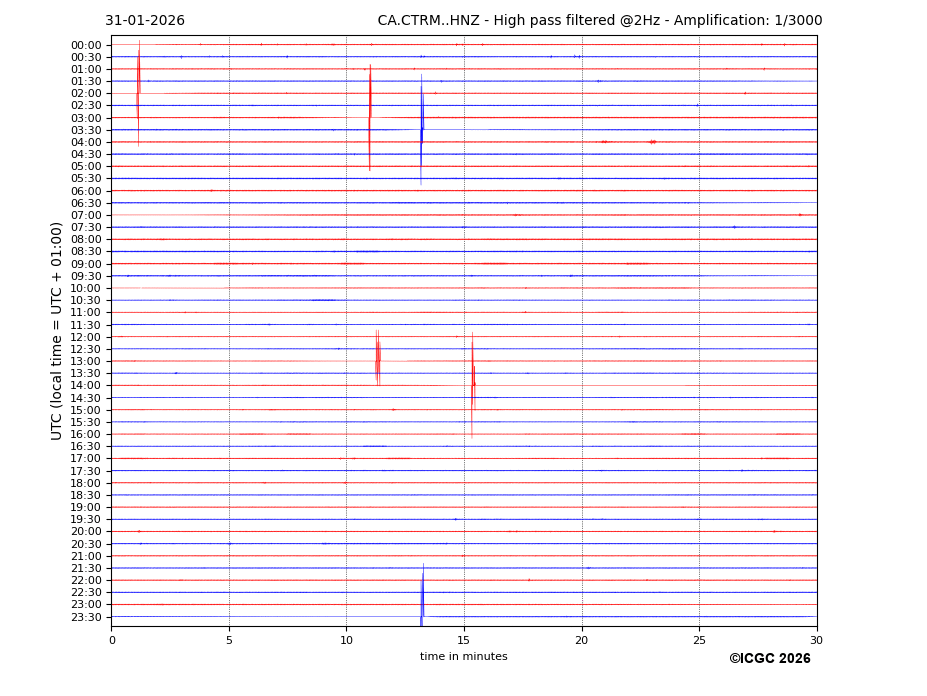927x696 pixels.
Task: Click the 15 minute x-axis tick label
Action: (x=464, y=640)
